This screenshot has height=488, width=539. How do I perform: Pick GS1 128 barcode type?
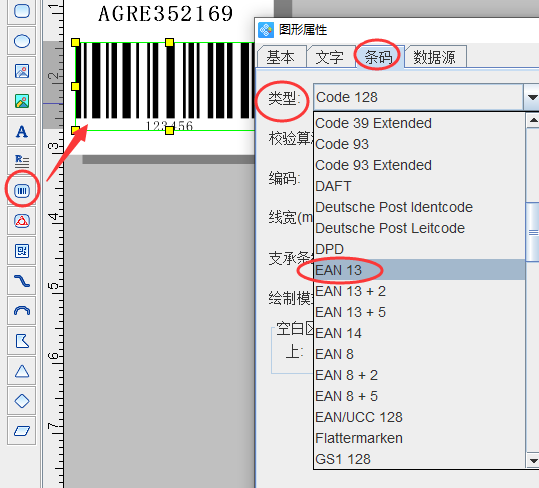pyautogui.click(x=419, y=459)
